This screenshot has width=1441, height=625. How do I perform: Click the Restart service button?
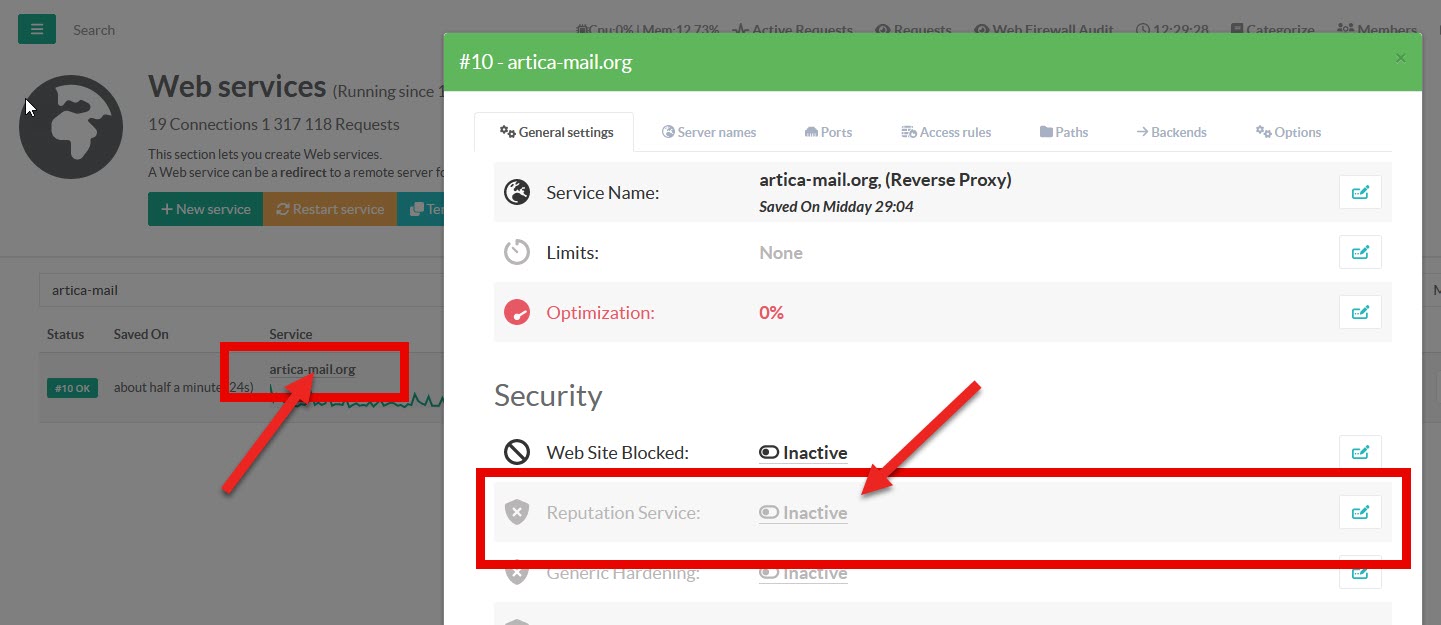[330, 209]
